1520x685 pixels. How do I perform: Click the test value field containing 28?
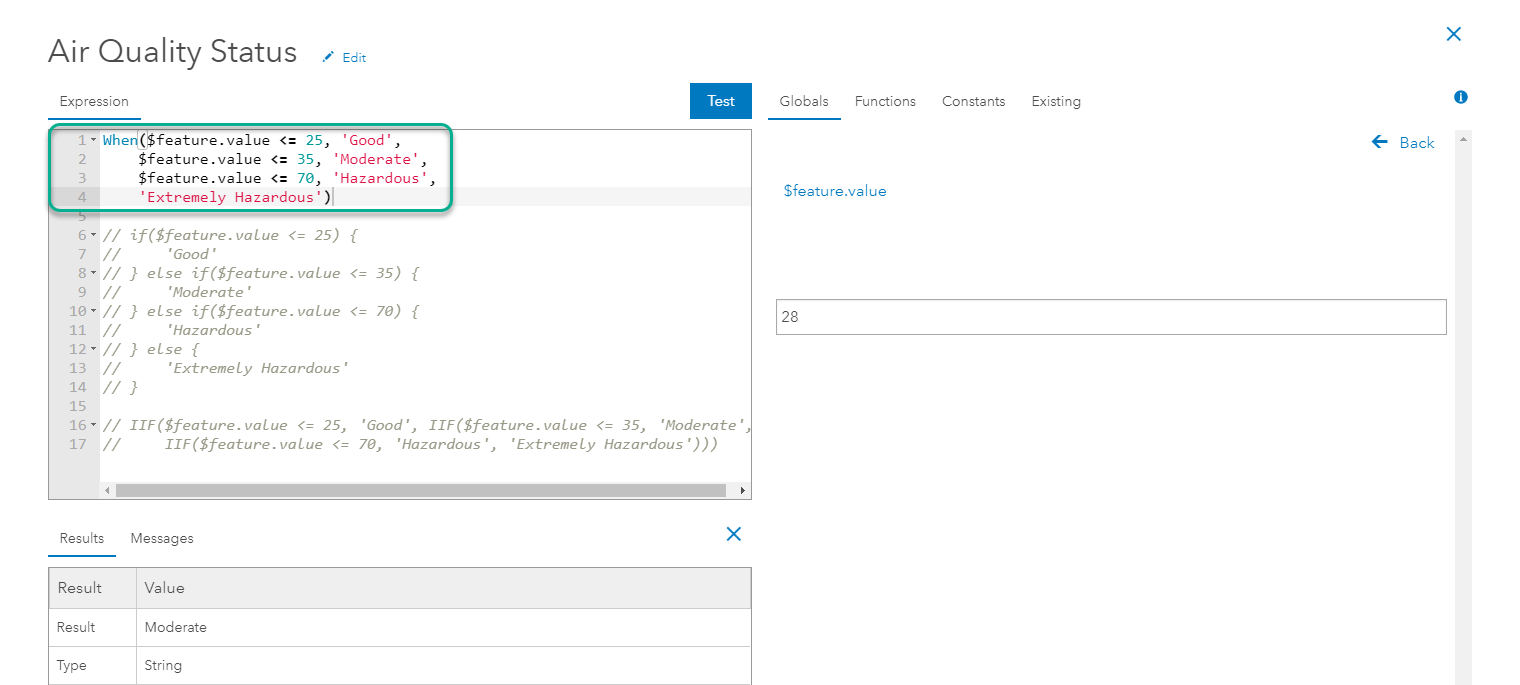1111,317
